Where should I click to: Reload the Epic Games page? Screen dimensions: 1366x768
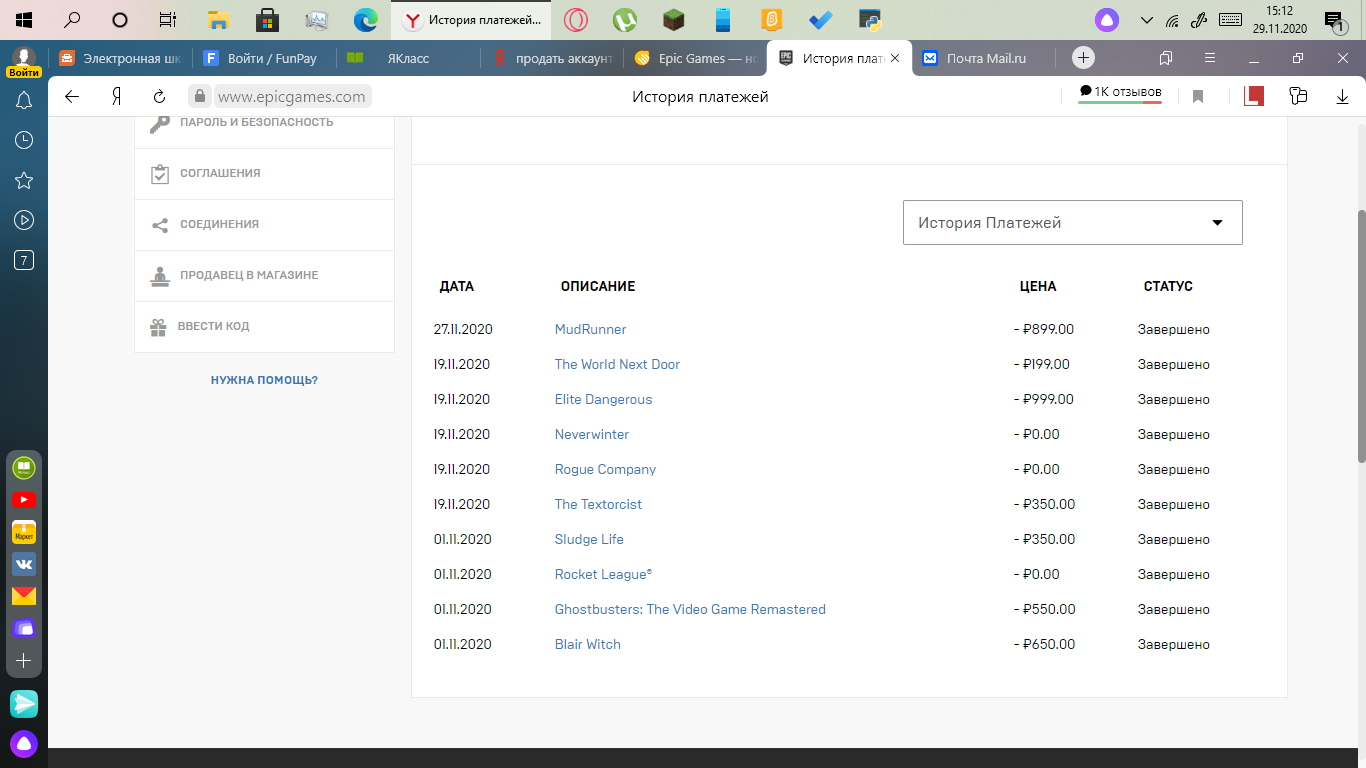[x=159, y=96]
